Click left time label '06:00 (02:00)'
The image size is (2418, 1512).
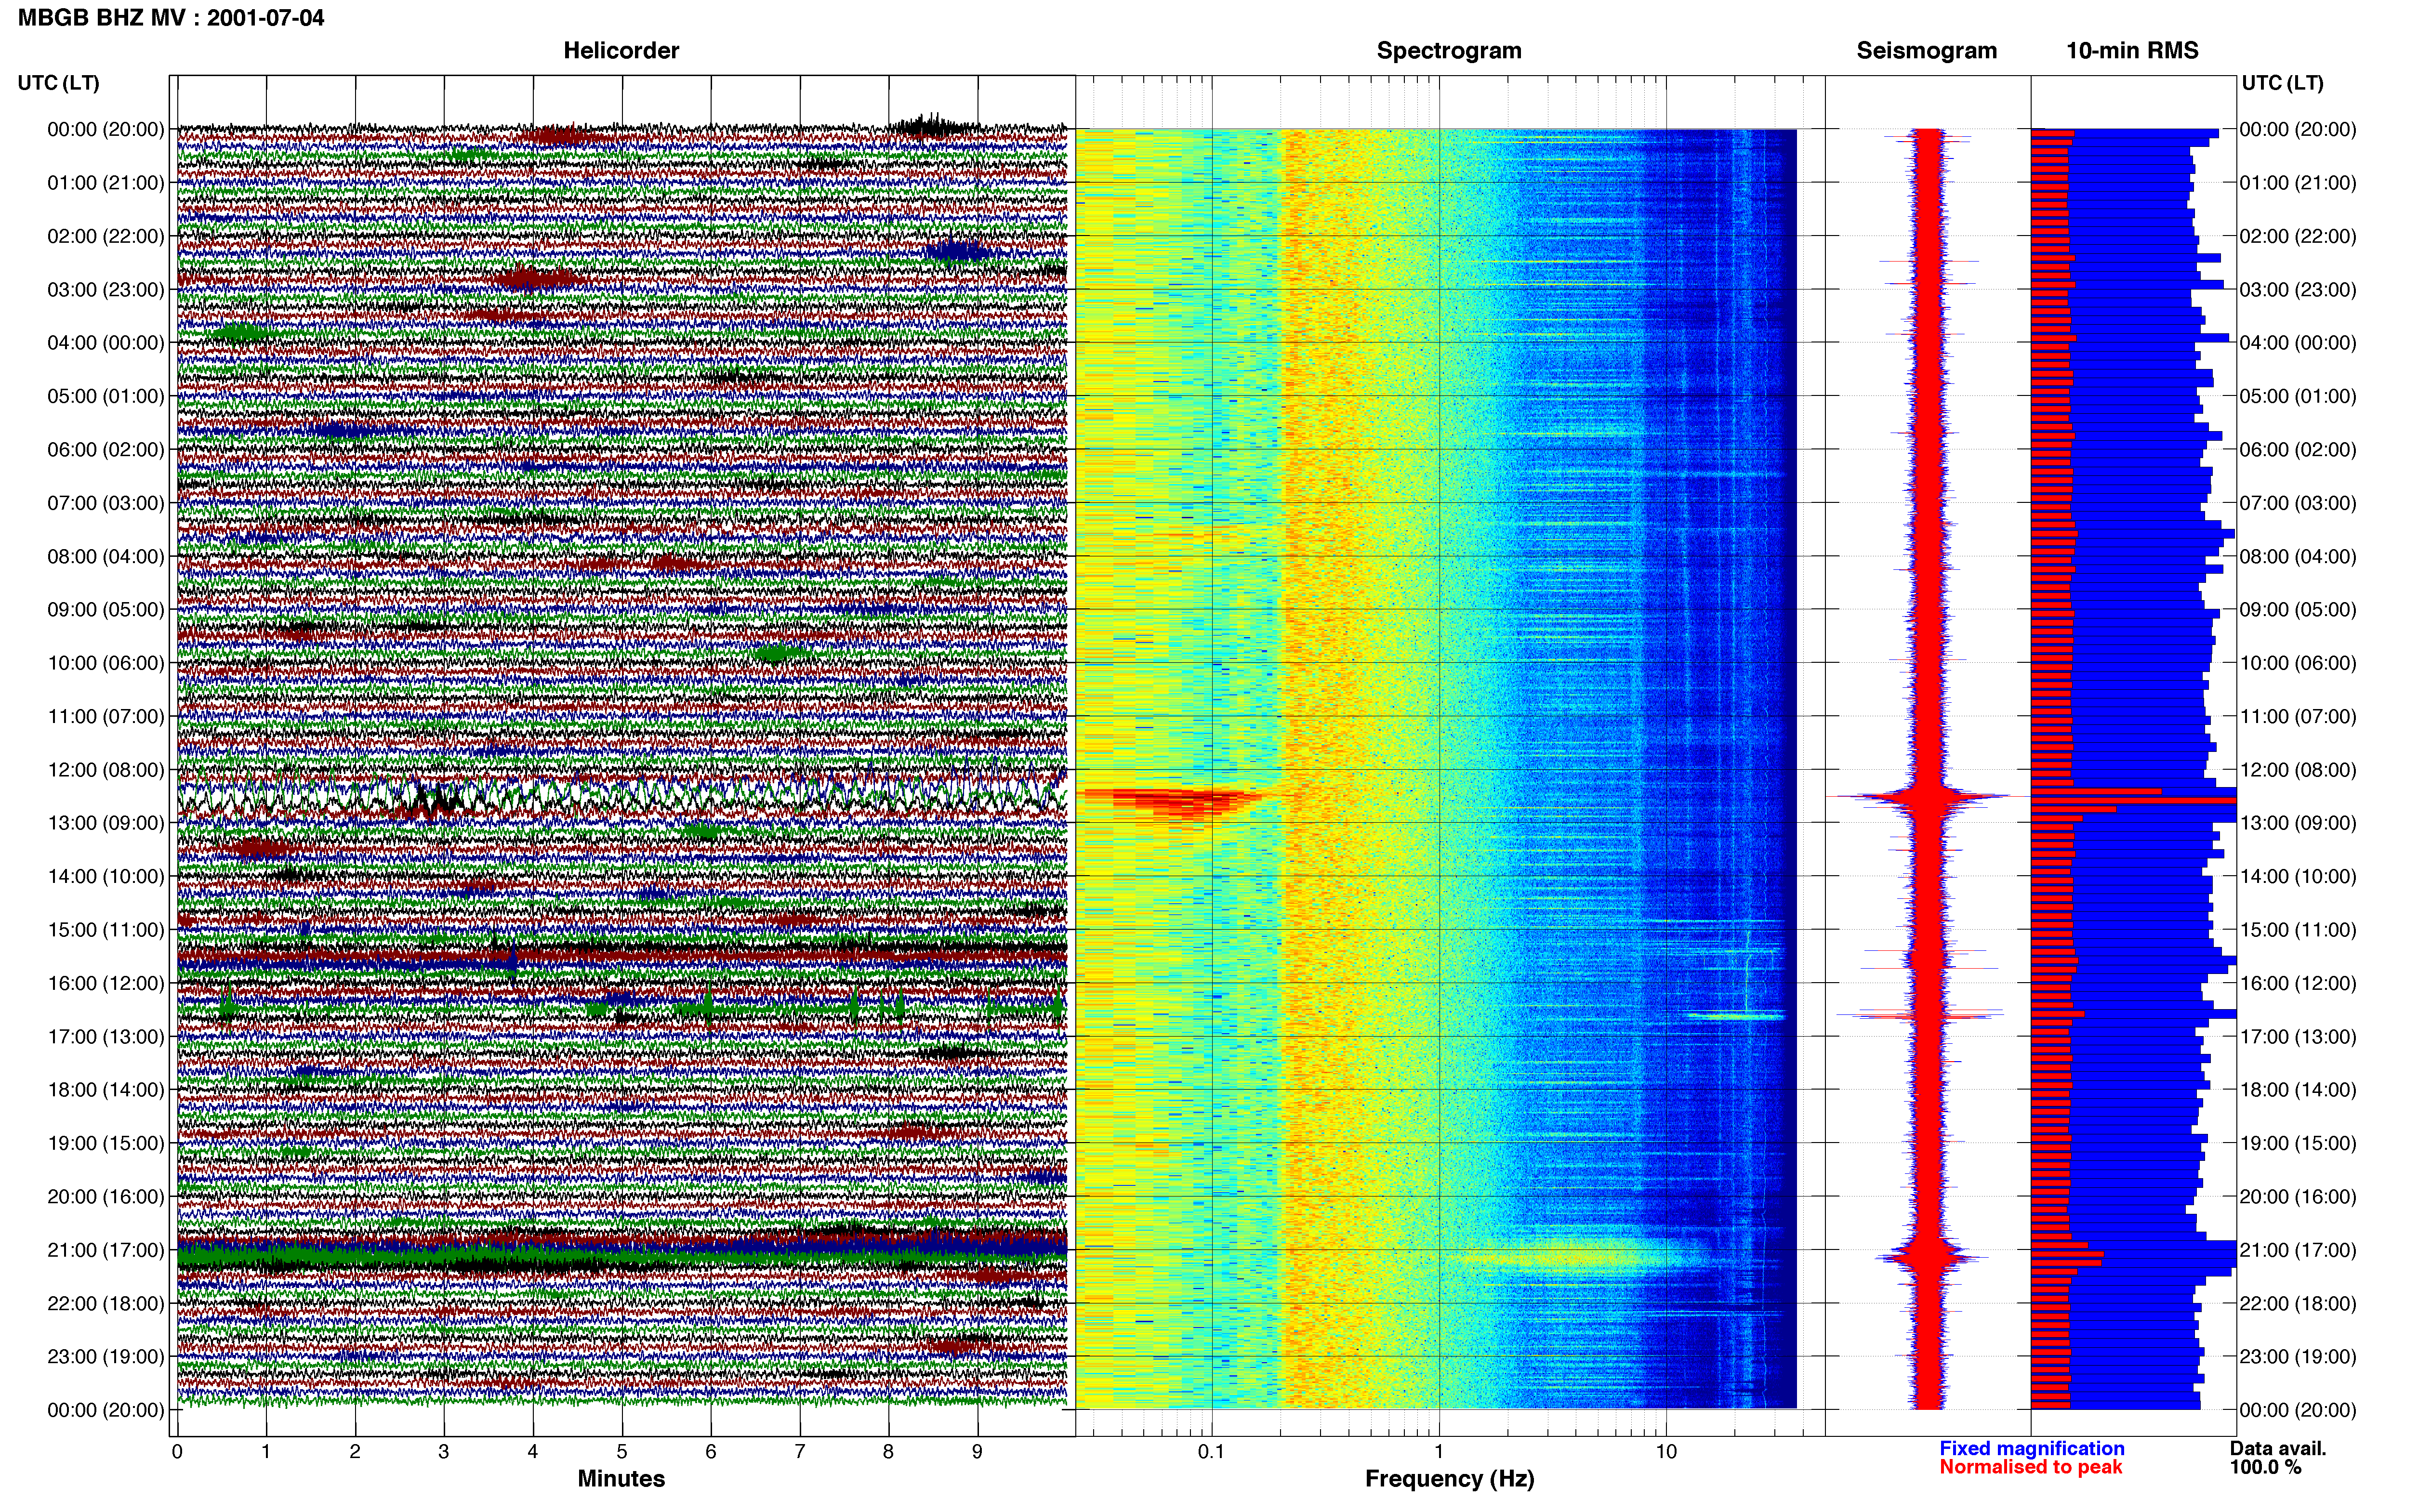pyautogui.click(x=105, y=449)
